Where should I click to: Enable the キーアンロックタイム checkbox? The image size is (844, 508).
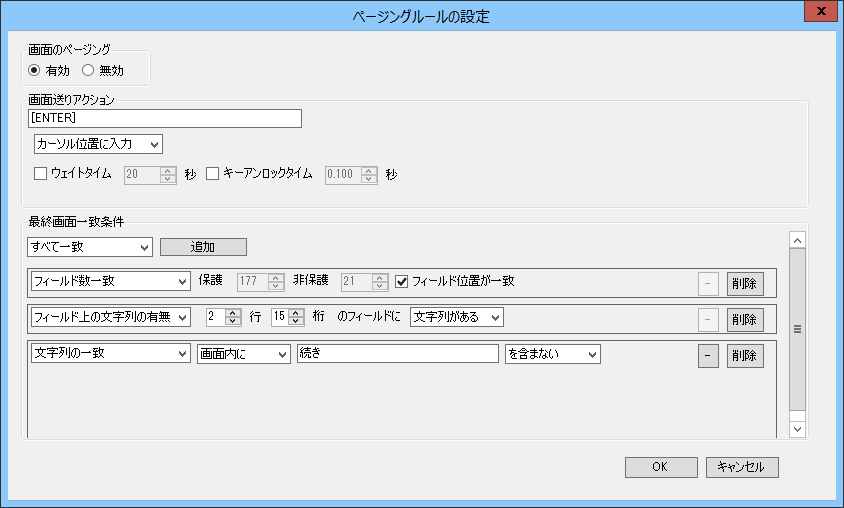[213, 173]
